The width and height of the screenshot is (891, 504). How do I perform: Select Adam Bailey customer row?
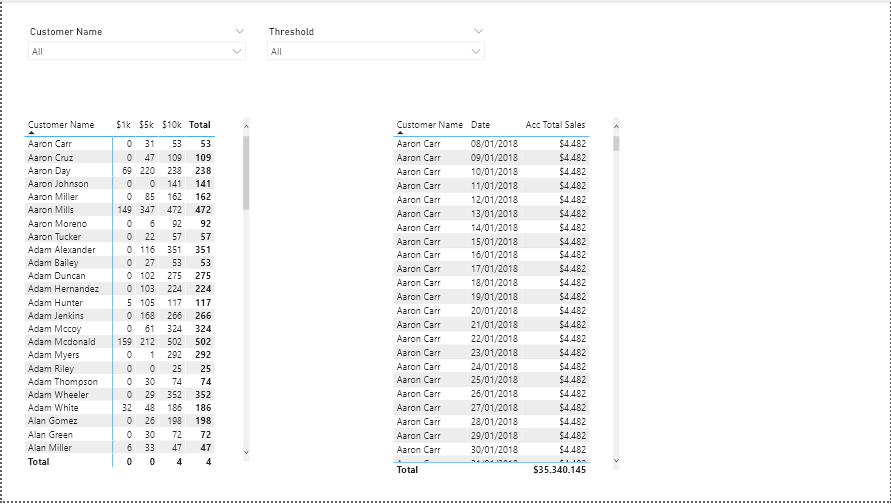pyautogui.click(x=119, y=263)
